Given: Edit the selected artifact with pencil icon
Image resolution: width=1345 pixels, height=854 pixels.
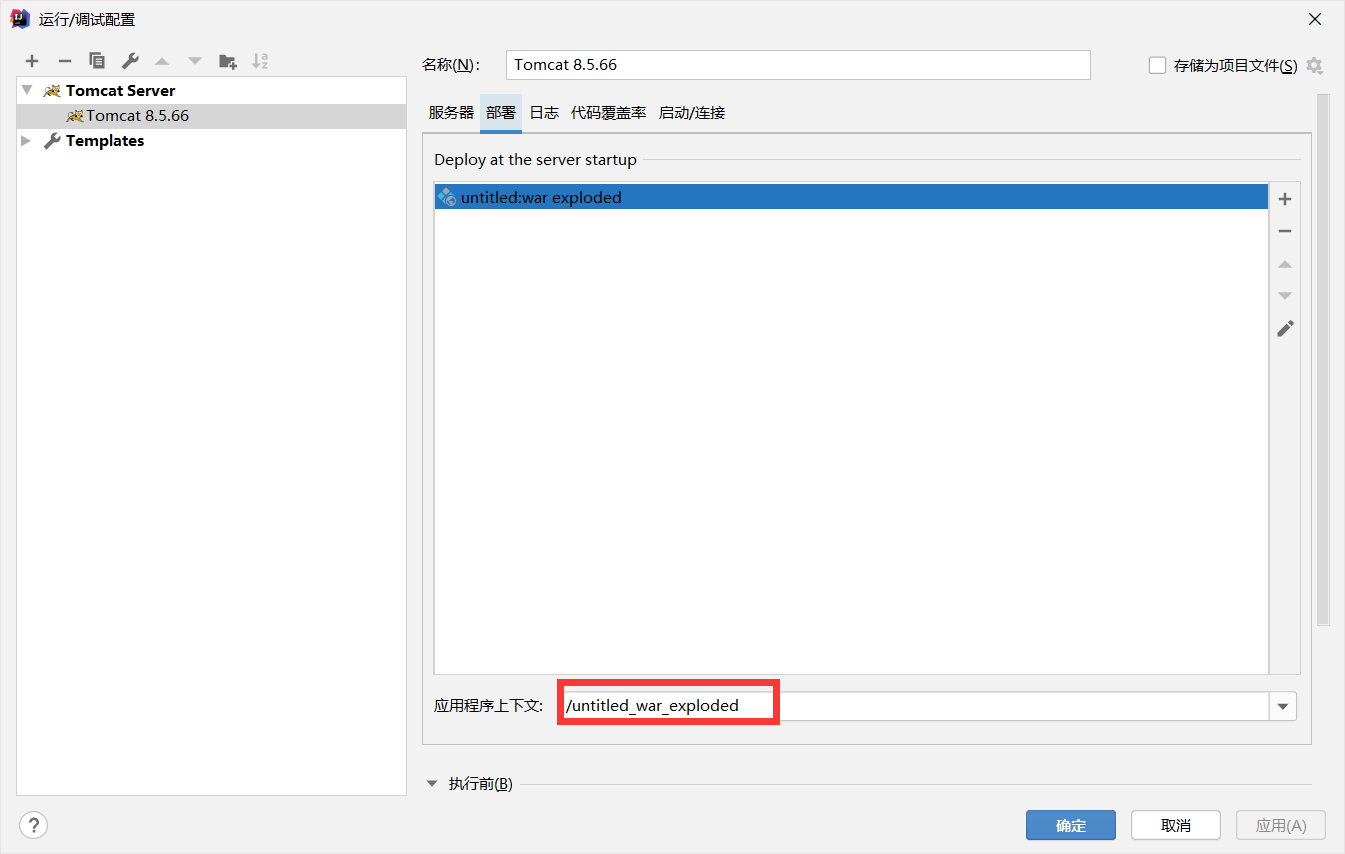Looking at the screenshot, I should click(1285, 328).
